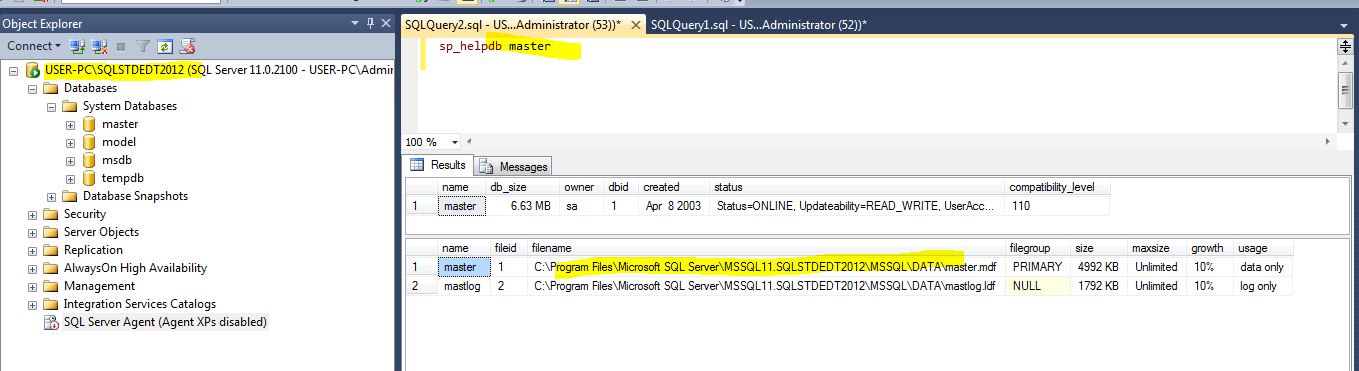Expand the msdb database node
Viewport: 1359px width, 371px height.
[71, 160]
